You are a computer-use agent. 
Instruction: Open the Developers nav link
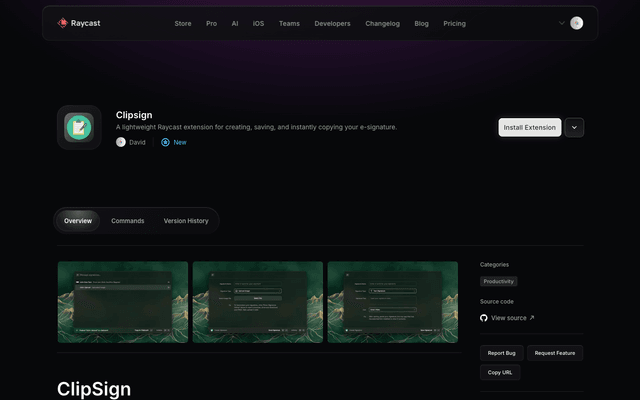coord(332,24)
